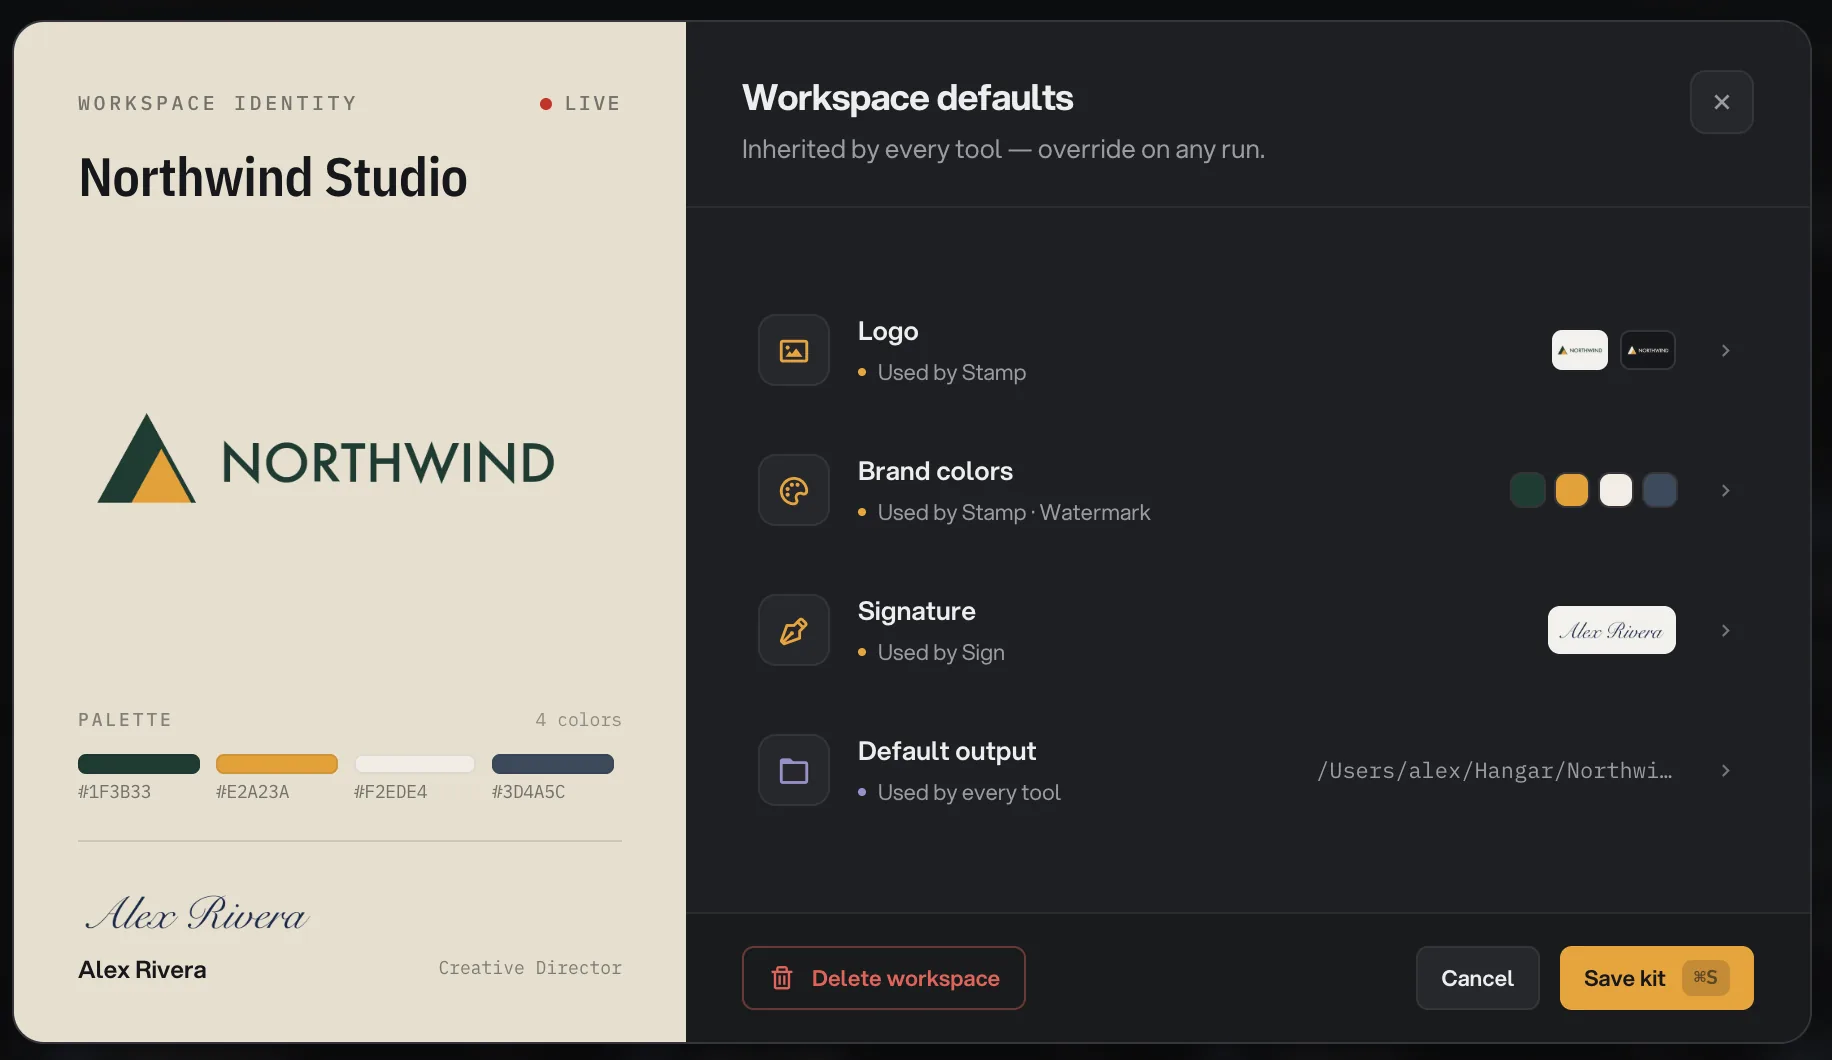Viewport: 1832px width, 1060px height.
Task: Click the Brand colors palette icon
Action: (794, 490)
